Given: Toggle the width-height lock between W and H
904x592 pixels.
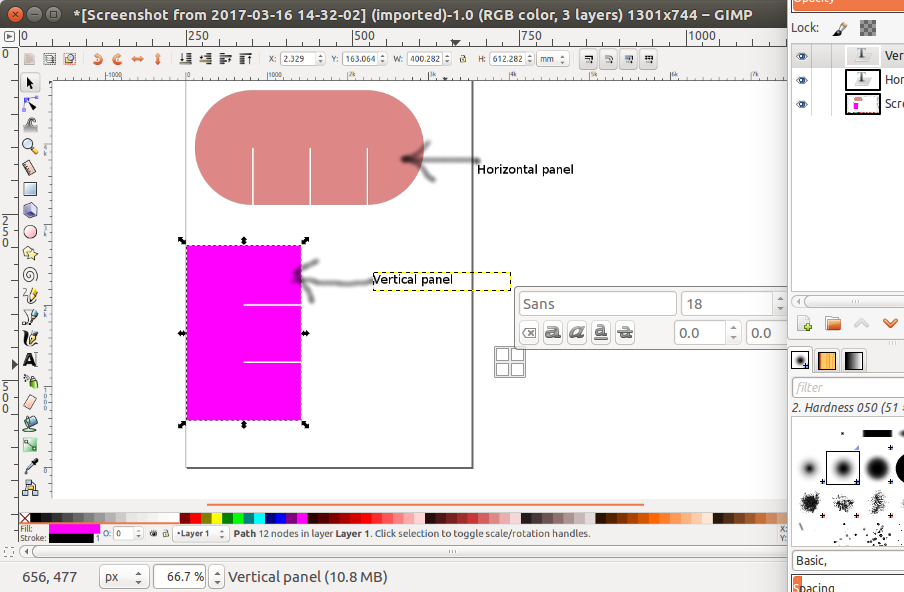Looking at the screenshot, I should point(462,59).
